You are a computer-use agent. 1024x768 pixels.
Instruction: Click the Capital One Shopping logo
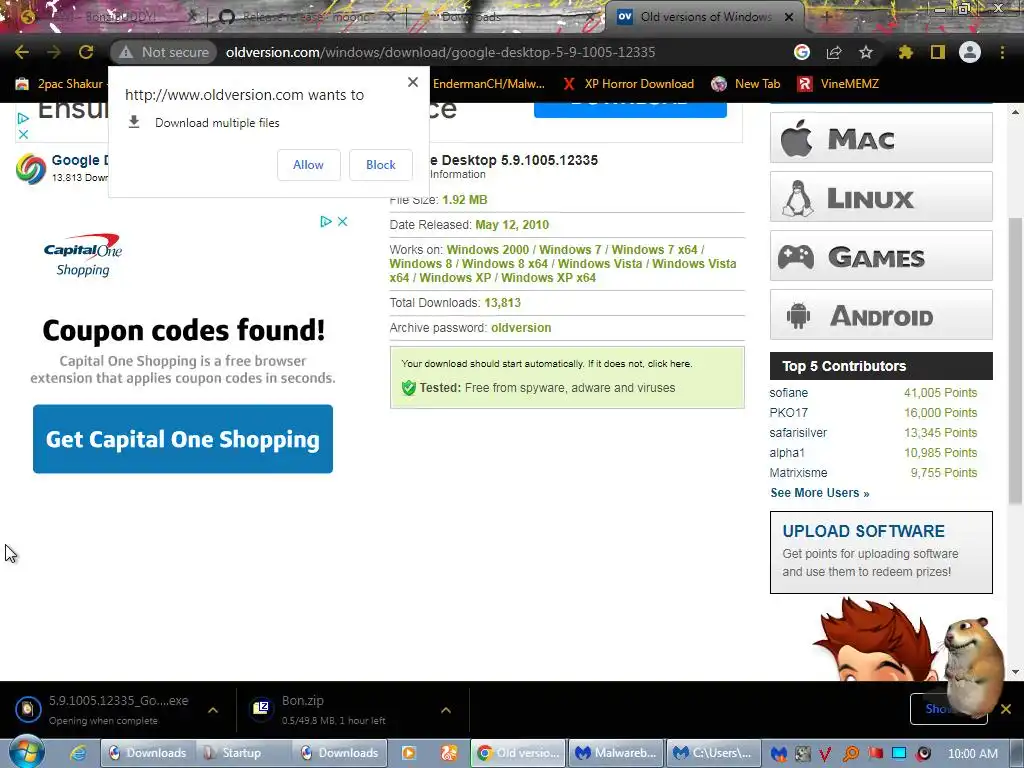tap(83, 255)
